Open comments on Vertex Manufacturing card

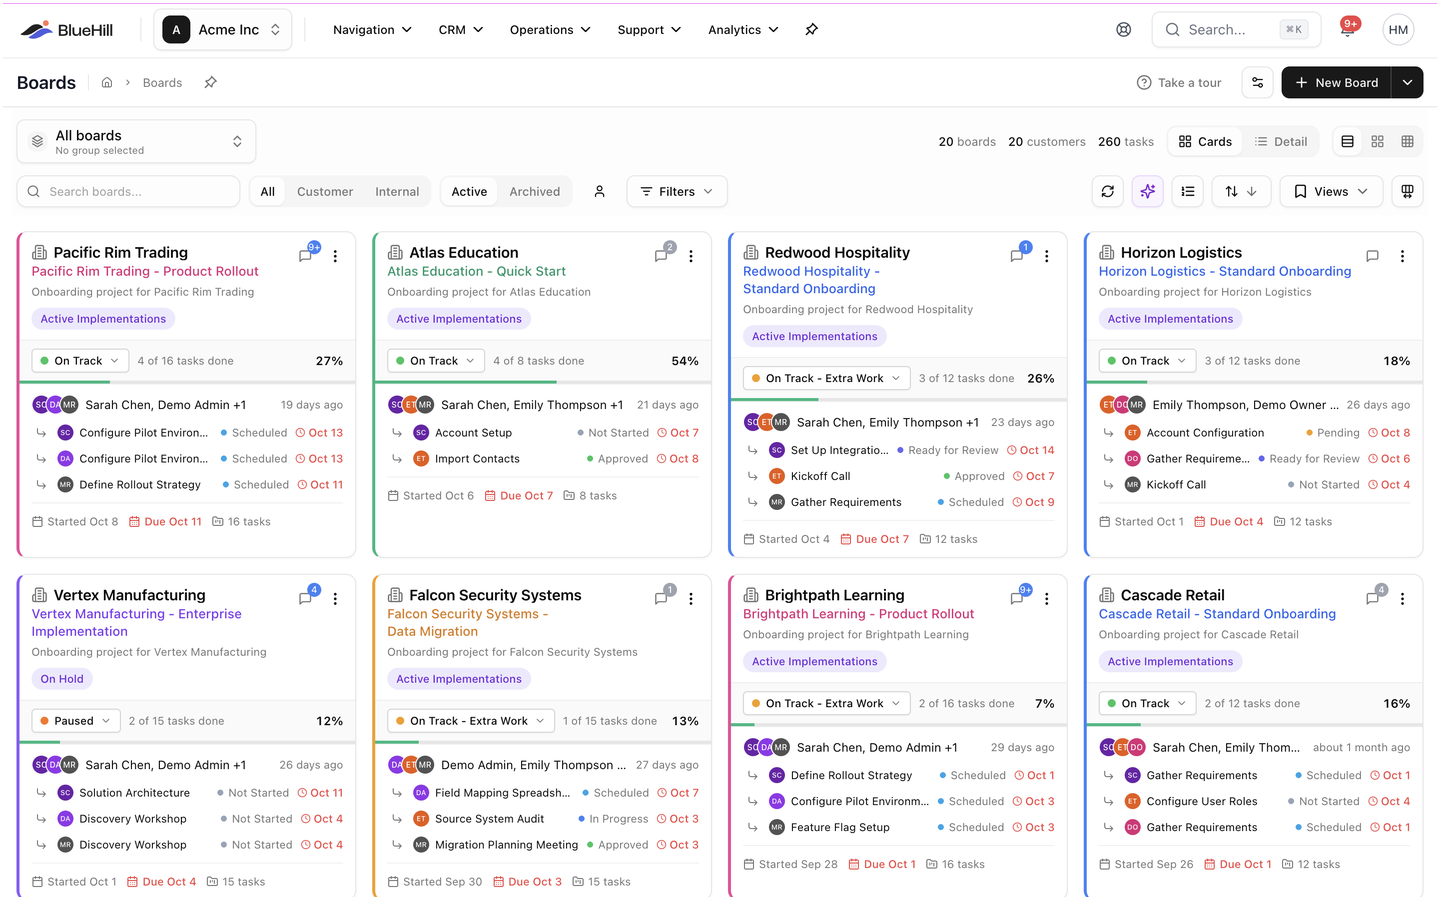click(306, 598)
